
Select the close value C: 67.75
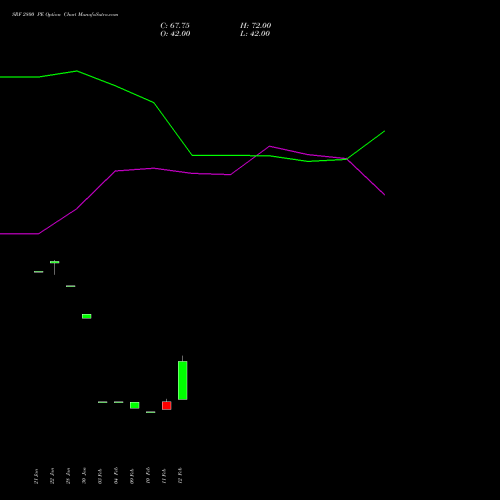point(175,26)
